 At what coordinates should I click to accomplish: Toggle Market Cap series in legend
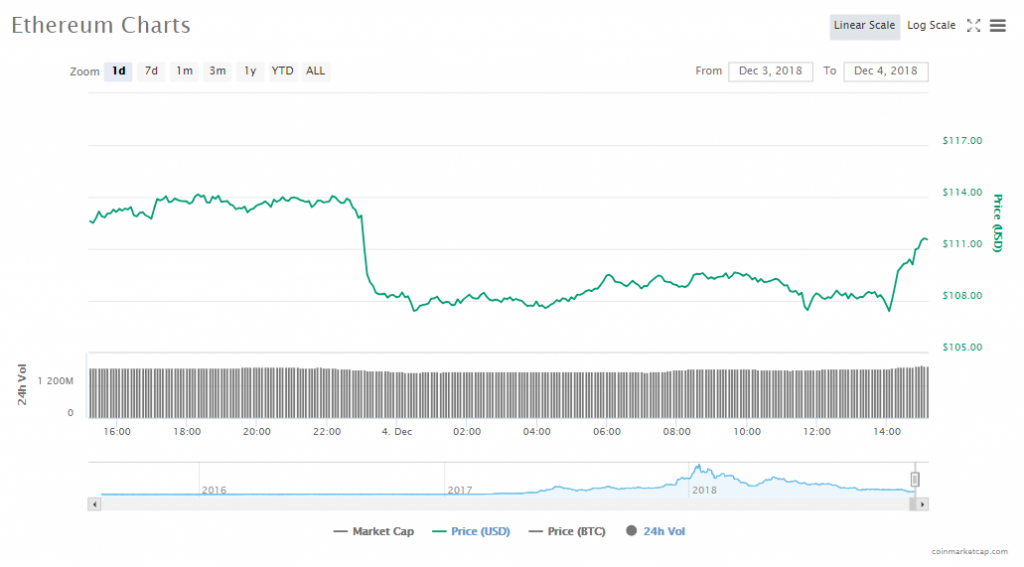(374, 531)
